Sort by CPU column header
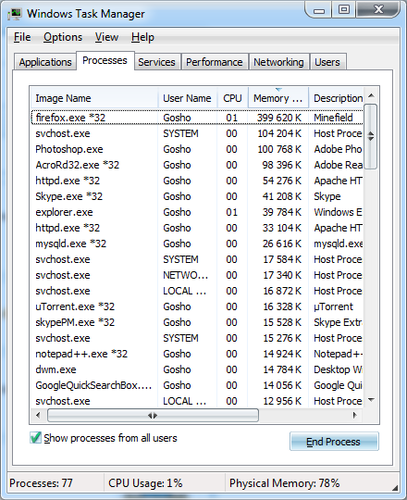This screenshot has height=500, width=407. pyautogui.click(x=233, y=98)
